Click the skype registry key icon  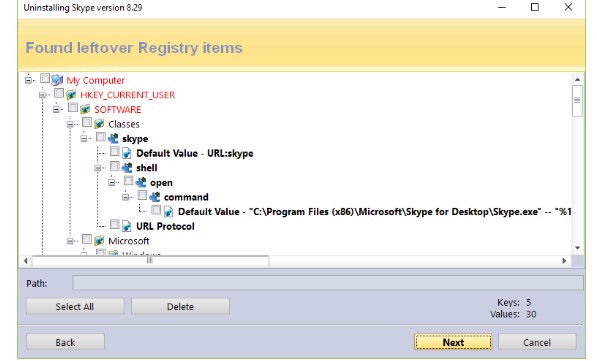tap(113, 138)
